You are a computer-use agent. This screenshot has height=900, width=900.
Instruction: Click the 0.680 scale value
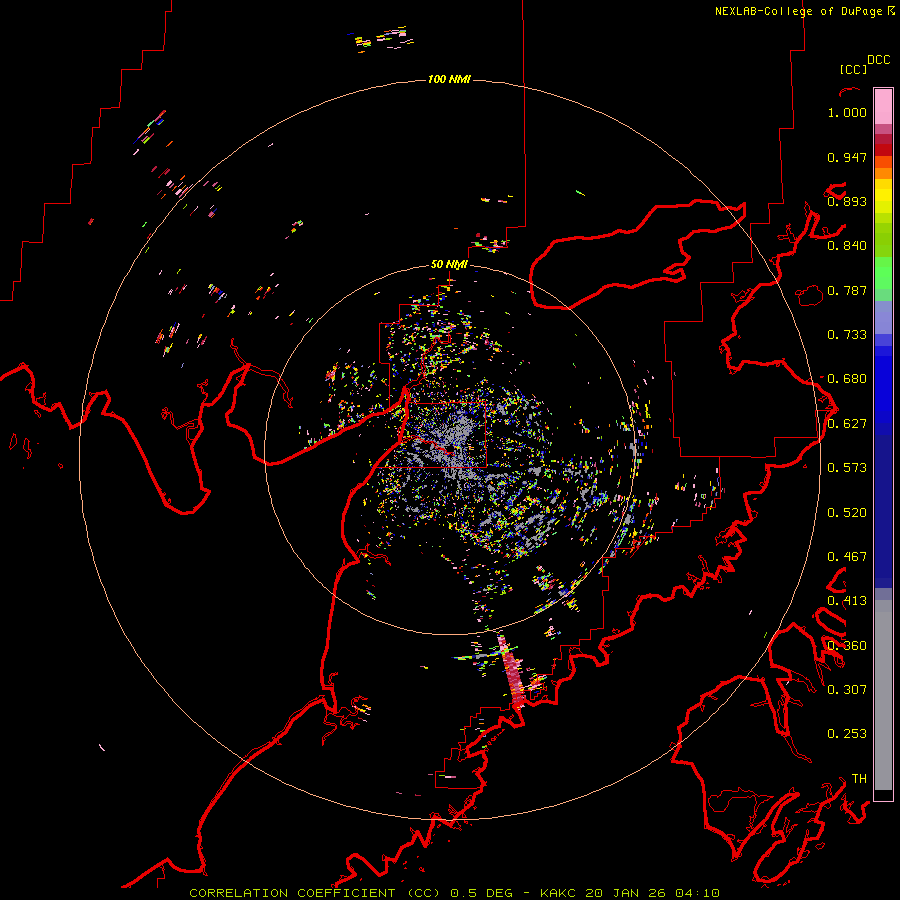tap(847, 379)
